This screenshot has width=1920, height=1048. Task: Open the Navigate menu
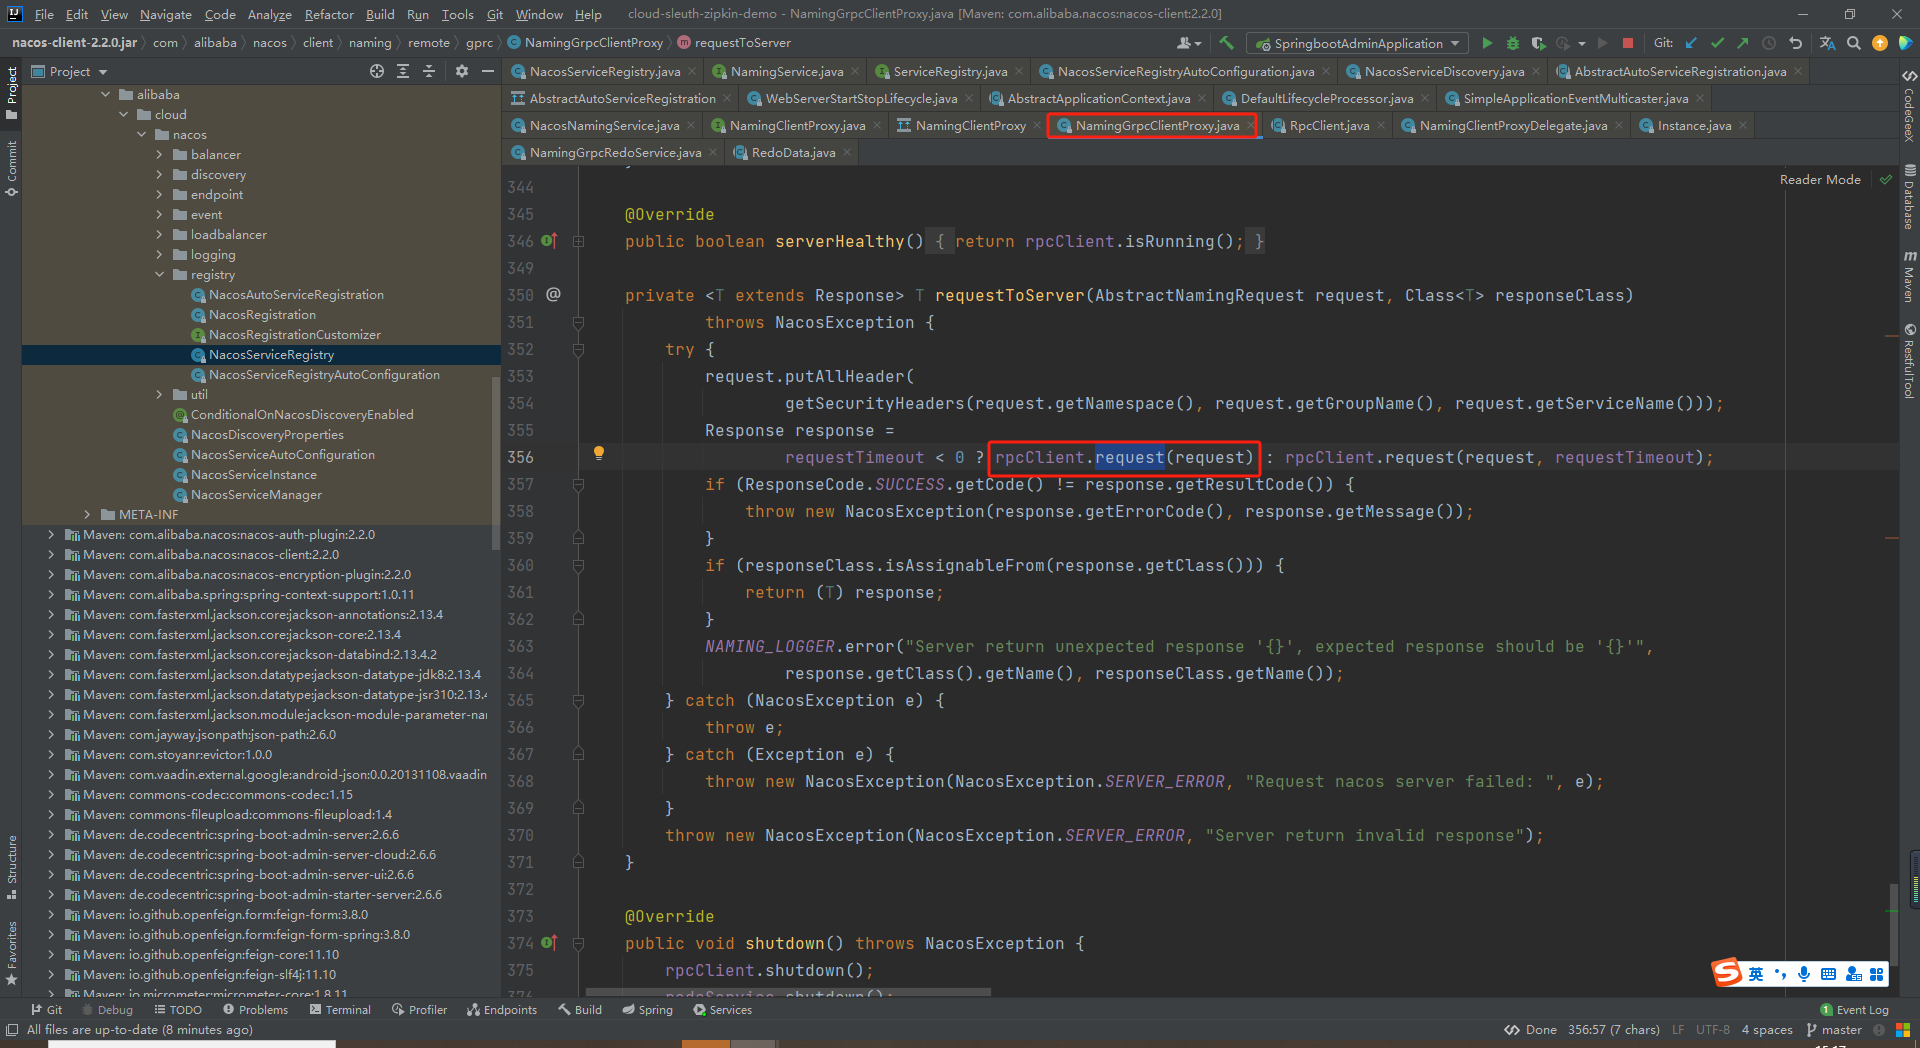[x=165, y=14]
